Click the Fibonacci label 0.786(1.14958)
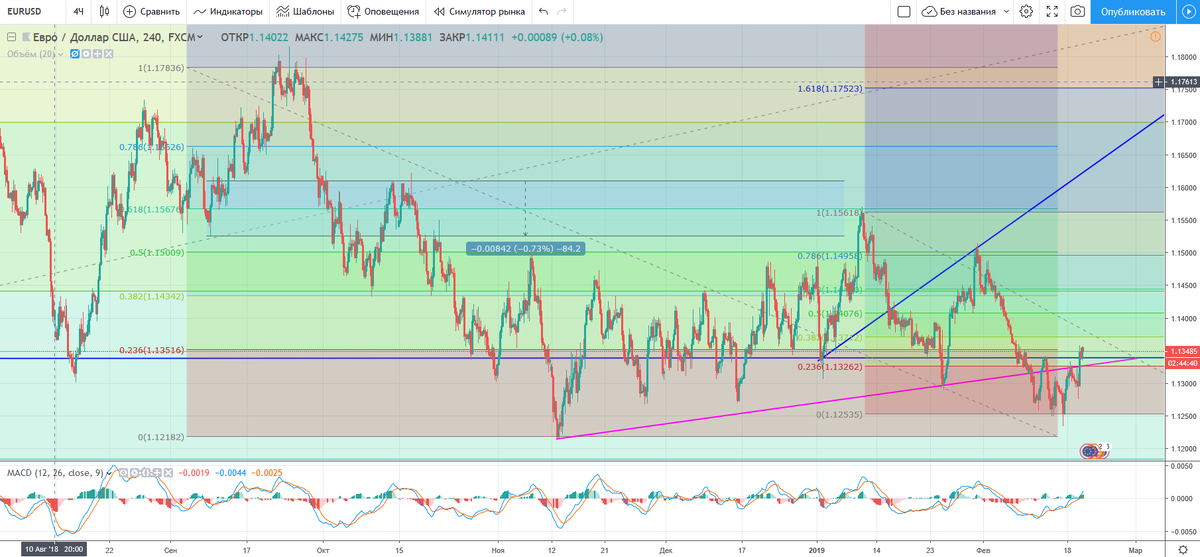The width and height of the screenshot is (1200, 557). pos(829,256)
